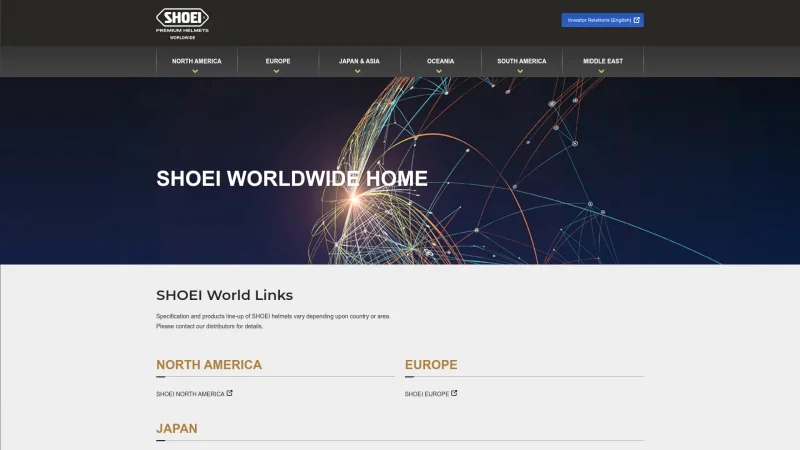Expand the chevron under NORTH AMERICA
Viewport: 800px width, 450px height.
(195, 71)
